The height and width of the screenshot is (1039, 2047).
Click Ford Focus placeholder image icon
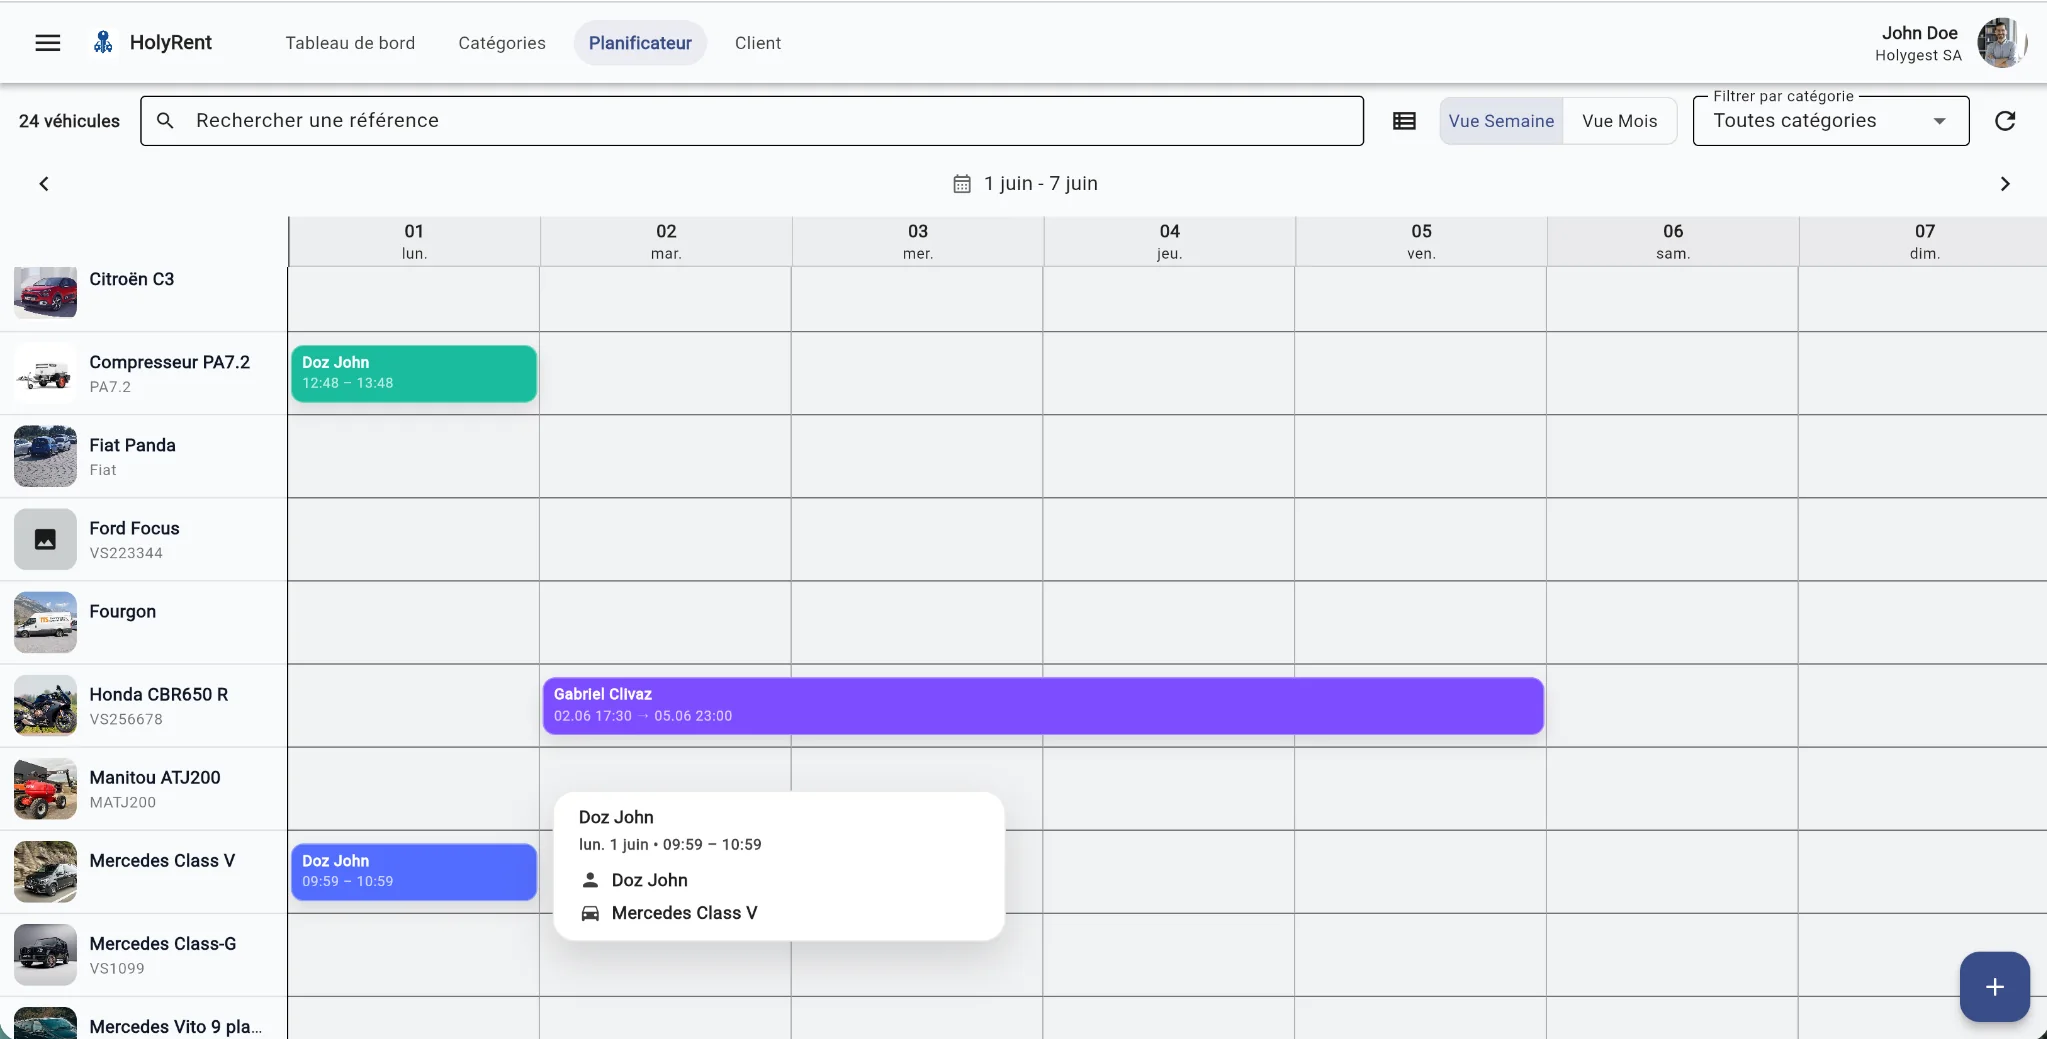(45, 539)
